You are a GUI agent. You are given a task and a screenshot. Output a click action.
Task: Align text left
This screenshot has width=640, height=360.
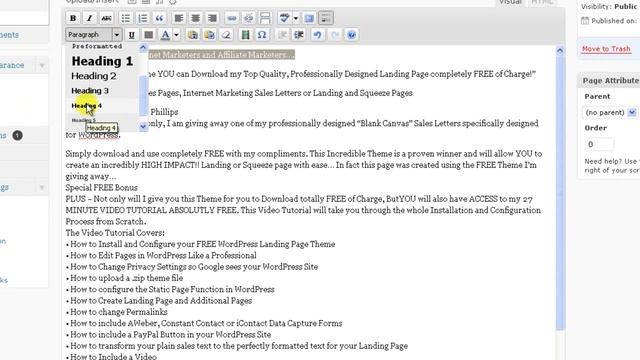(178, 18)
